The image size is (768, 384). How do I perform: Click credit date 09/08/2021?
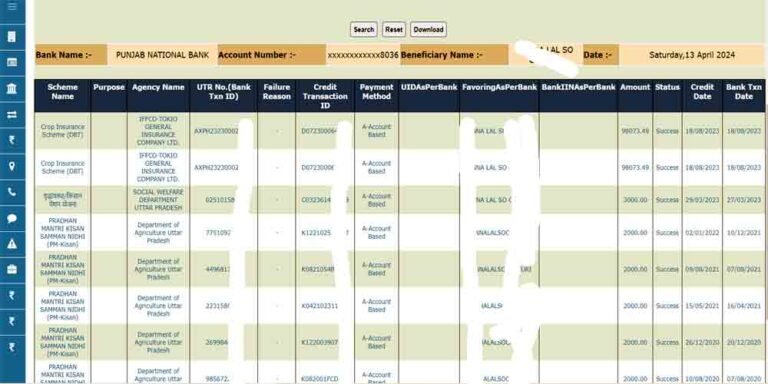point(702,269)
